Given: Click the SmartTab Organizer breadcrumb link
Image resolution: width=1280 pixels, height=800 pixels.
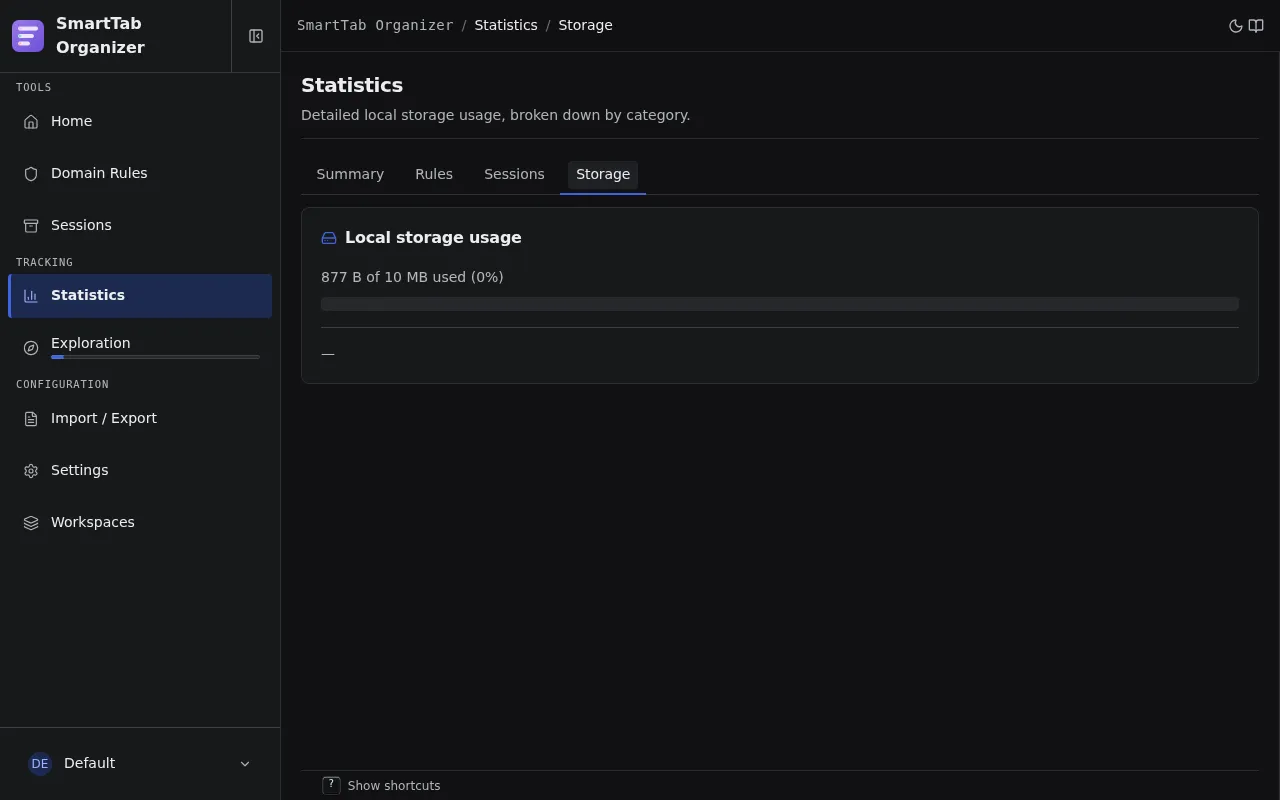Looking at the screenshot, I should click(375, 26).
